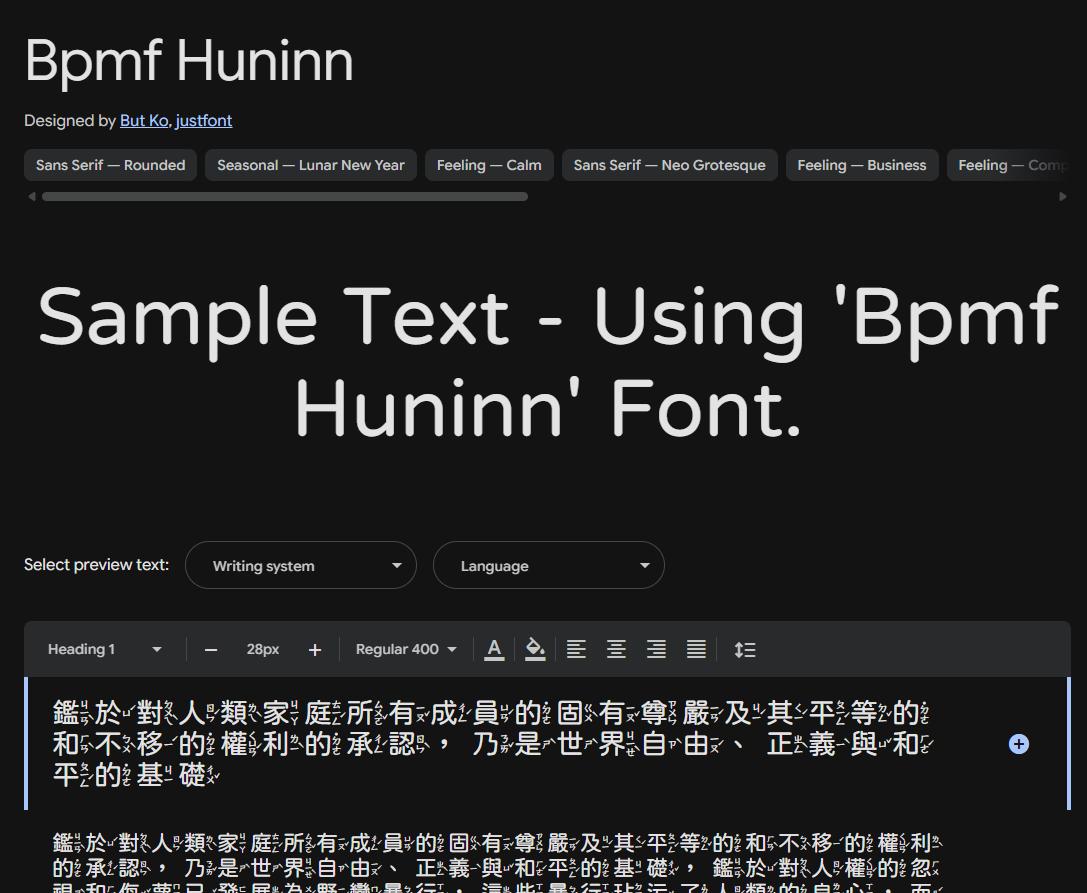Select the Sans Serif — Neo Grotesque tag
The height and width of the screenshot is (893, 1087).
(670, 165)
